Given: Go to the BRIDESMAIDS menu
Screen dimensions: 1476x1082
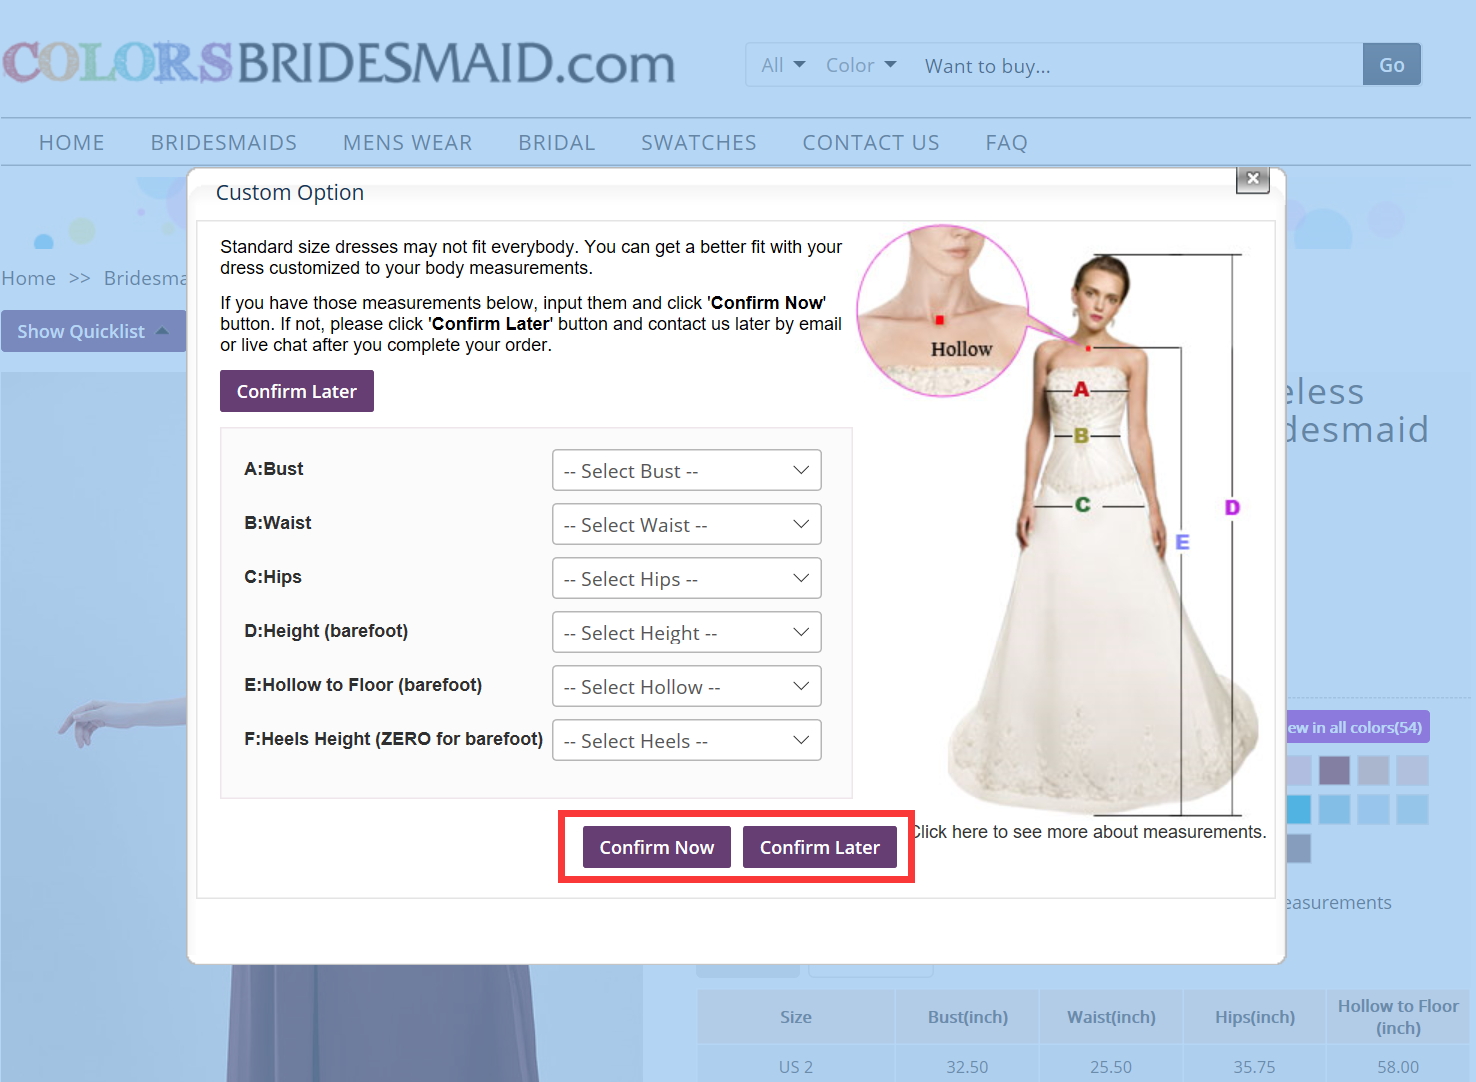Looking at the screenshot, I should (x=223, y=143).
